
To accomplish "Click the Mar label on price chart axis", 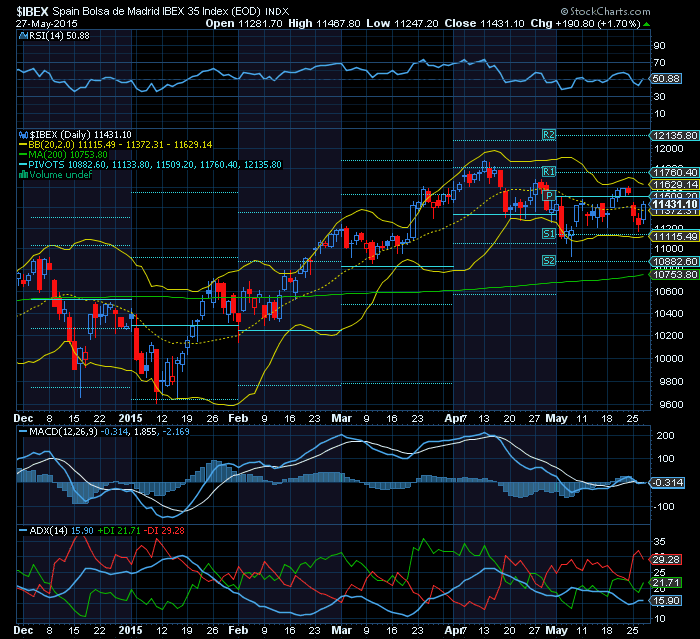I will point(342,418).
